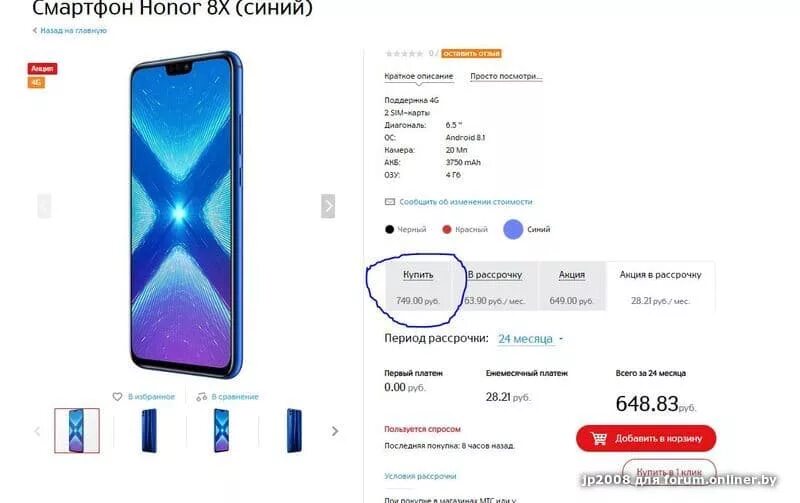This screenshot has height=503, width=800.
Task: Choose the Синий color swatch
Action: 513,230
